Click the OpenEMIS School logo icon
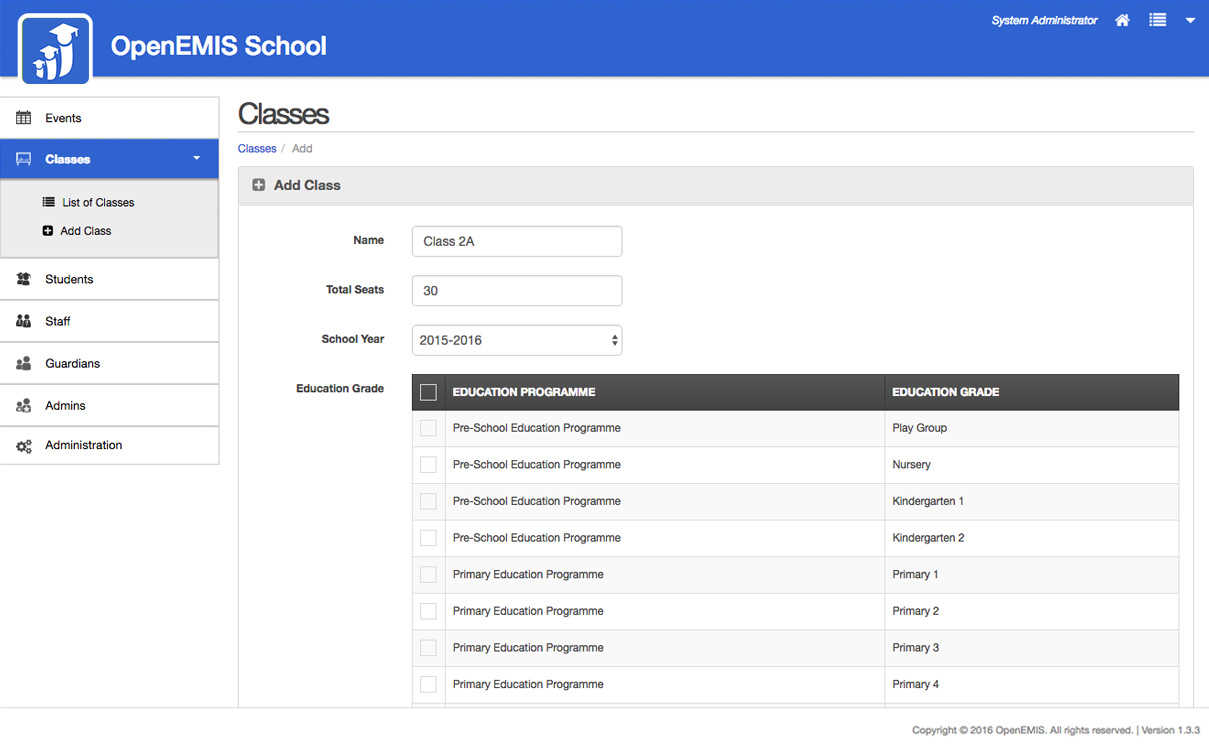 (x=55, y=48)
